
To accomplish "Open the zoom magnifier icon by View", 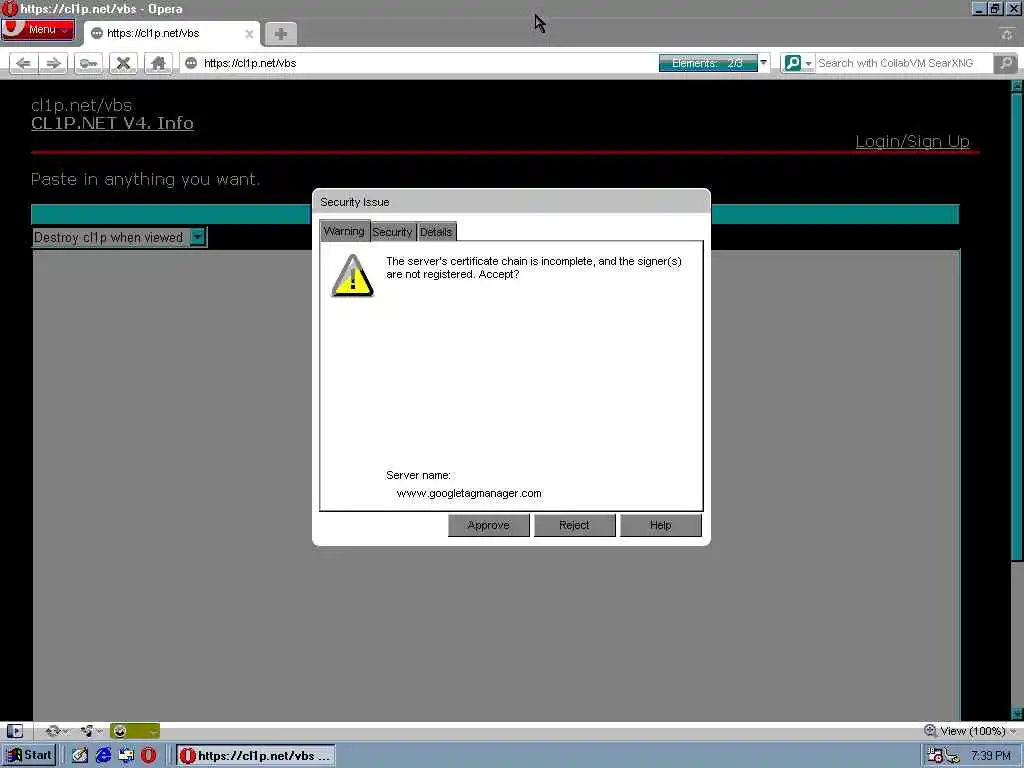I will coord(930,731).
